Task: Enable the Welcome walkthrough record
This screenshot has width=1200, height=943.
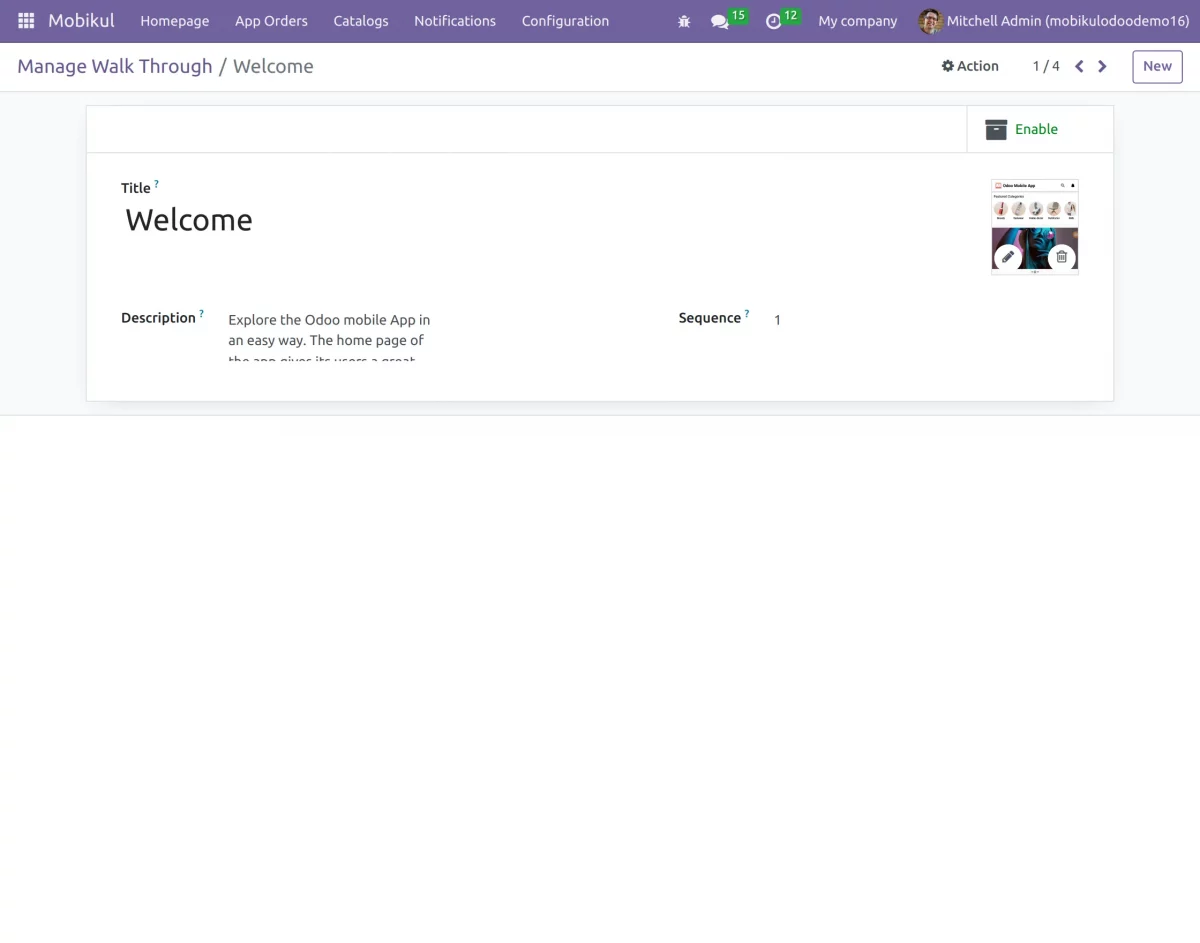Action: point(1036,129)
